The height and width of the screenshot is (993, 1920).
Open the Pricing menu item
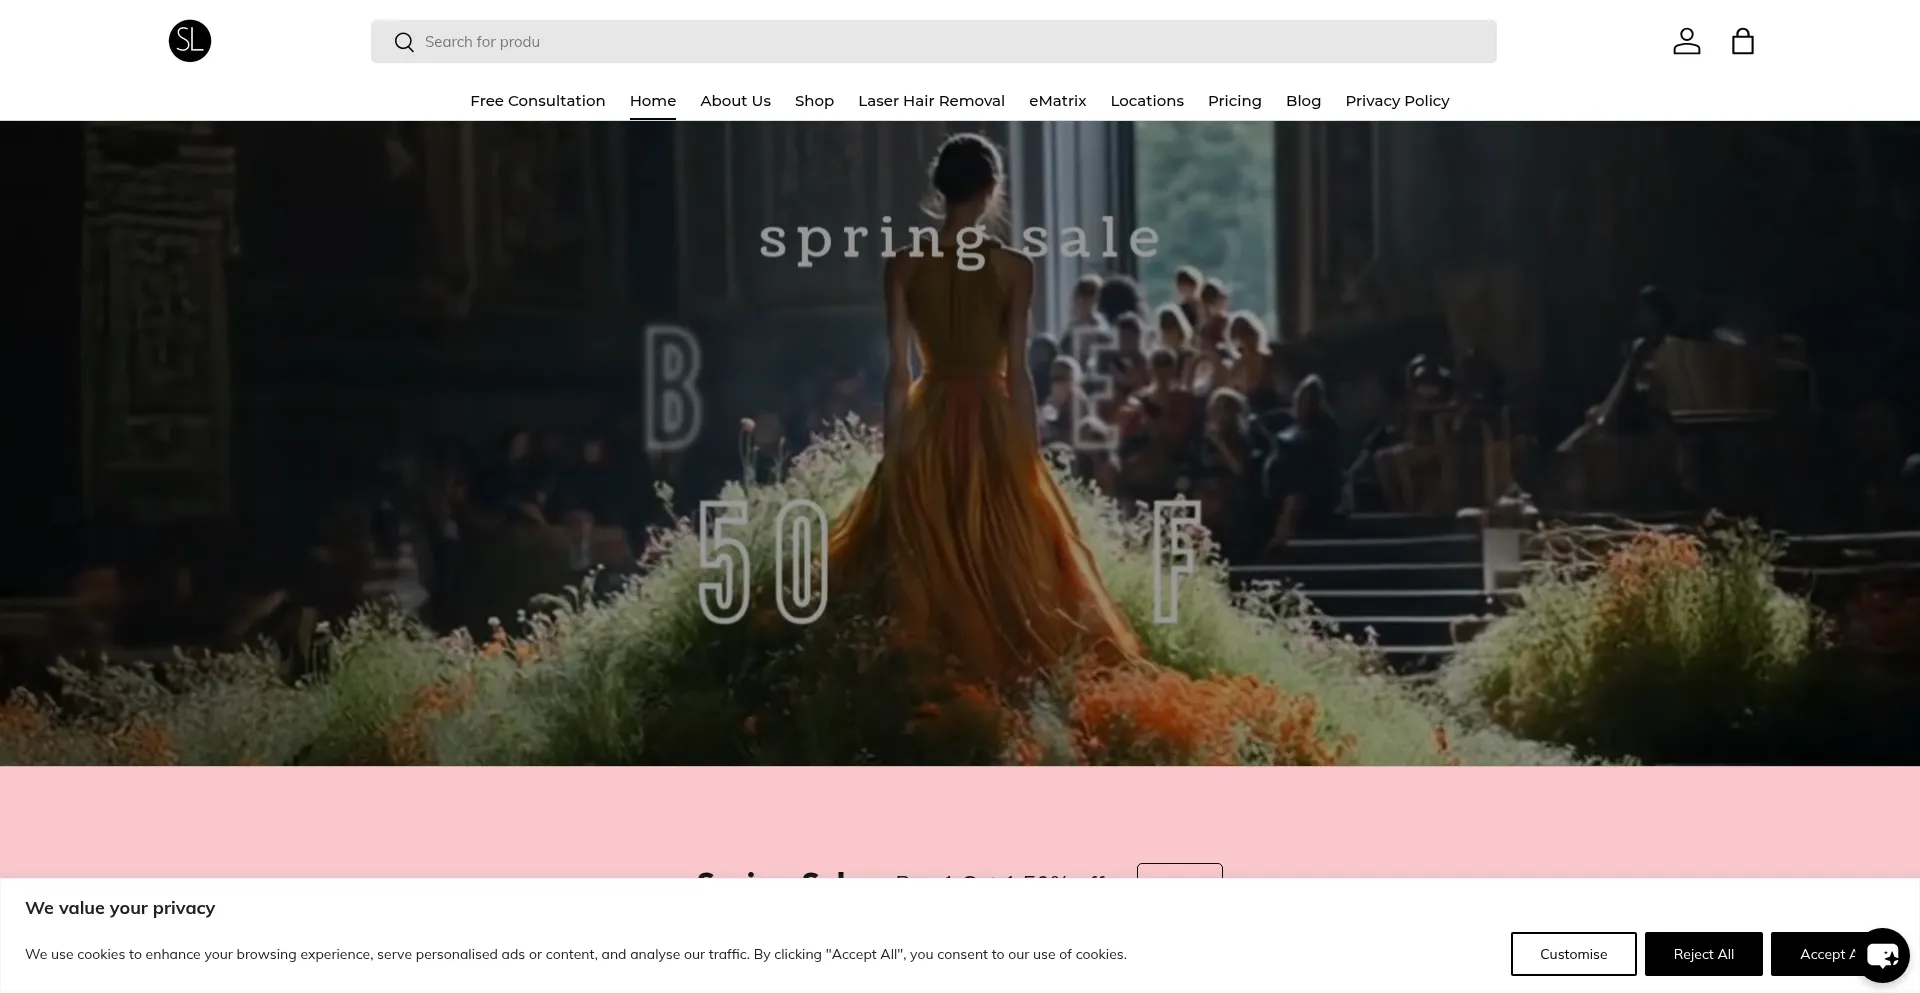1234,101
